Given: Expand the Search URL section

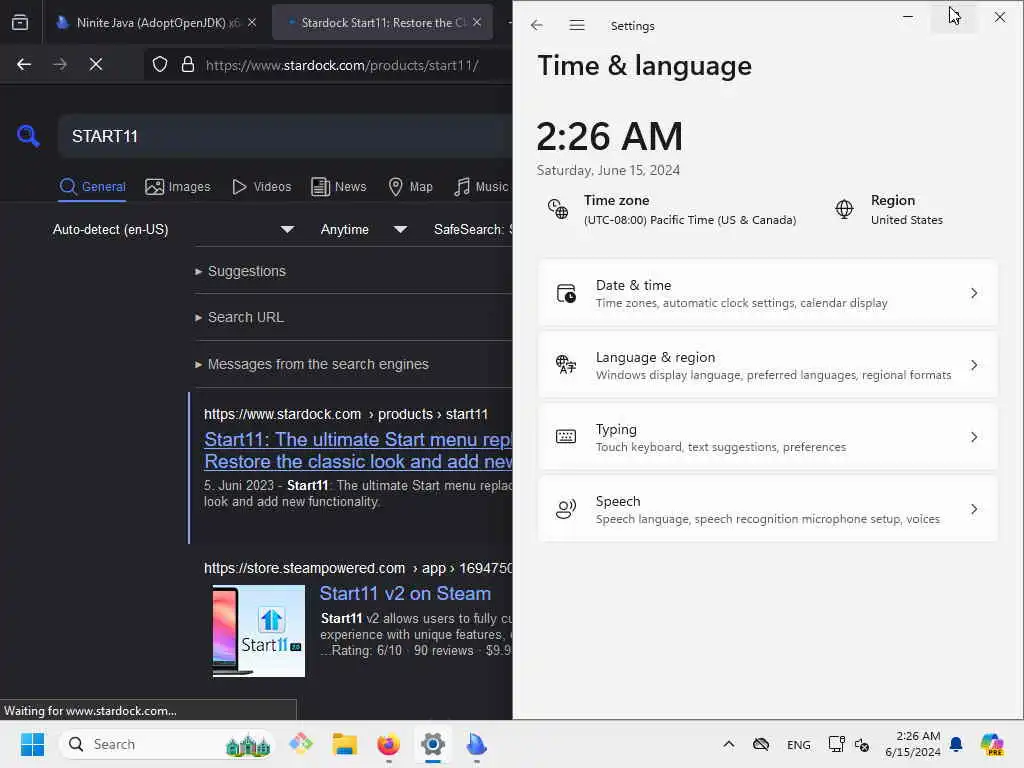Looking at the screenshot, I should (x=239, y=317).
